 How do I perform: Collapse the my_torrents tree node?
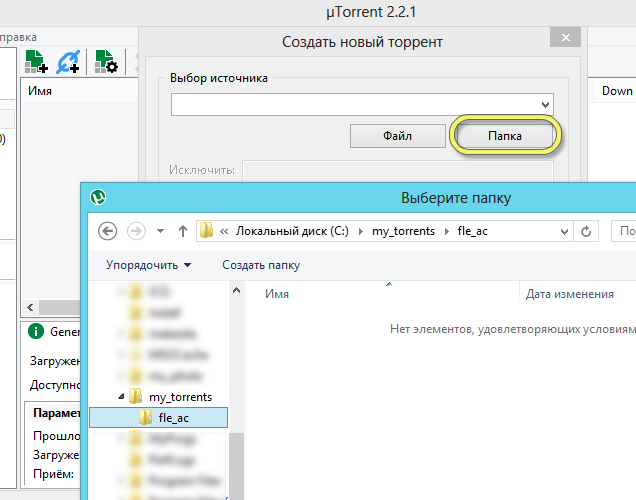(121, 396)
